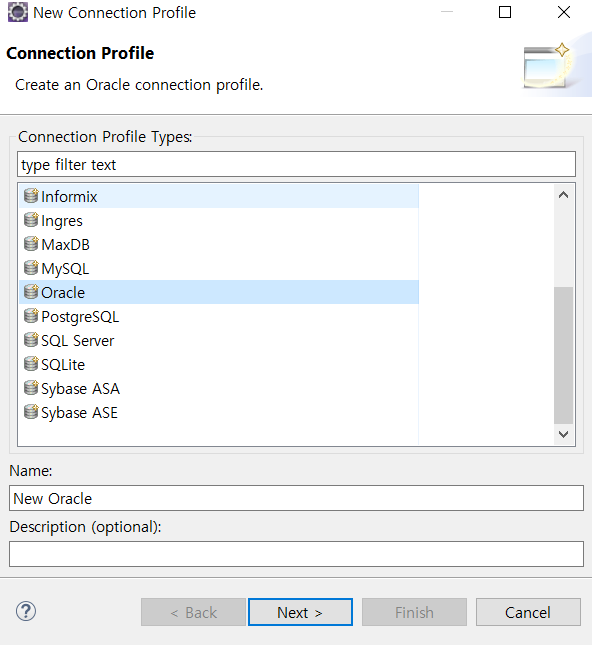The height and width of the screenshot is (645, 592).
Task: Open the help question mark icon
Action: (26, 611)
